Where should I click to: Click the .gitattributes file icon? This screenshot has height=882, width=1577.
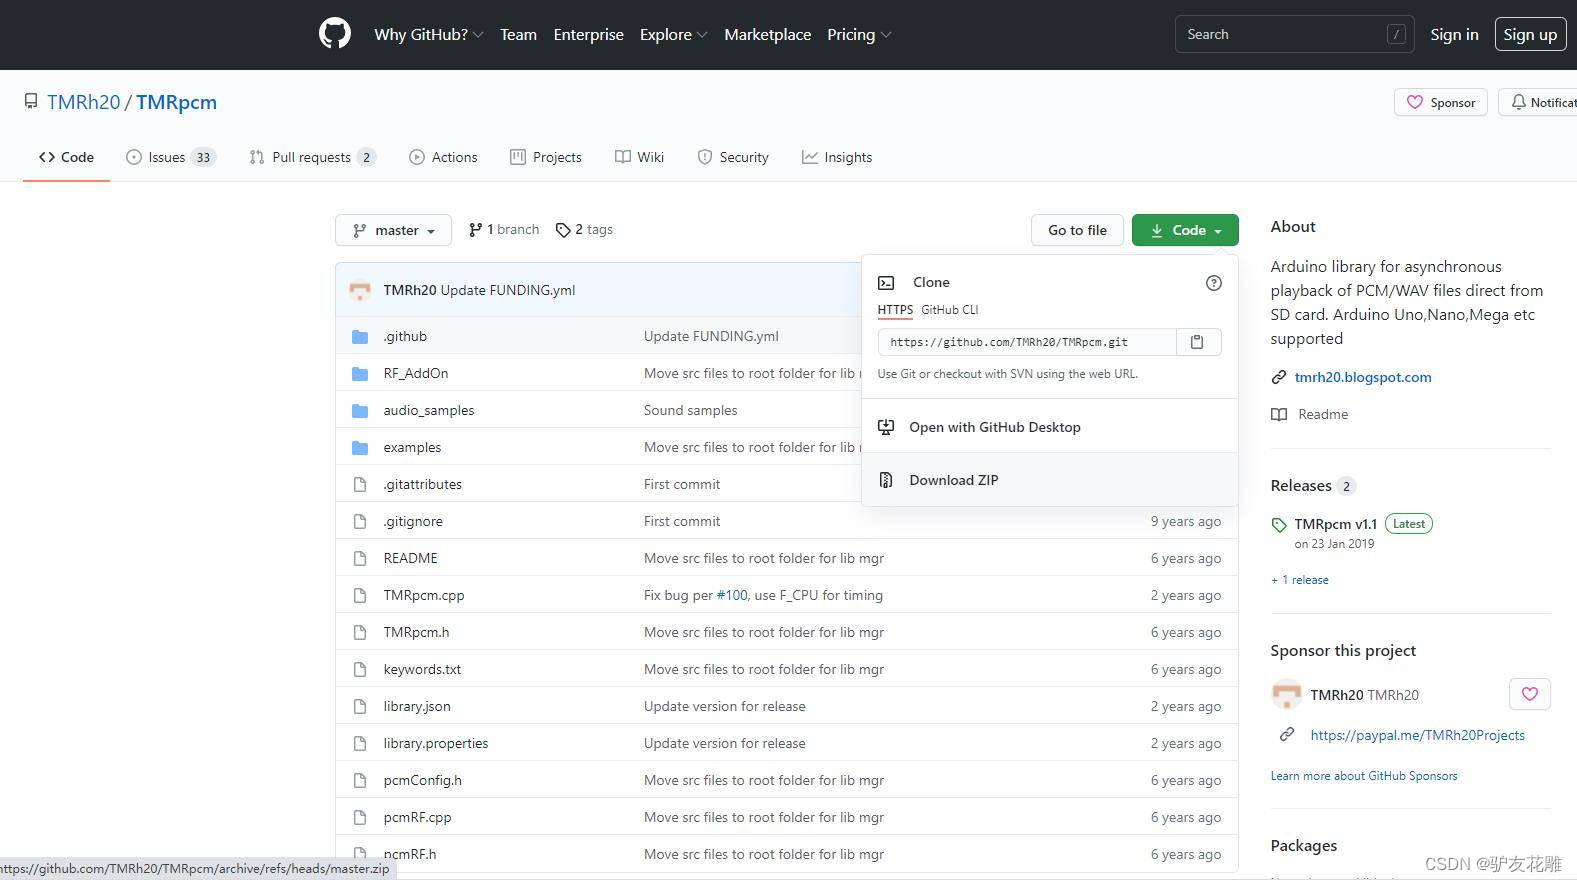pyautogui.click(x=360, y=485)
